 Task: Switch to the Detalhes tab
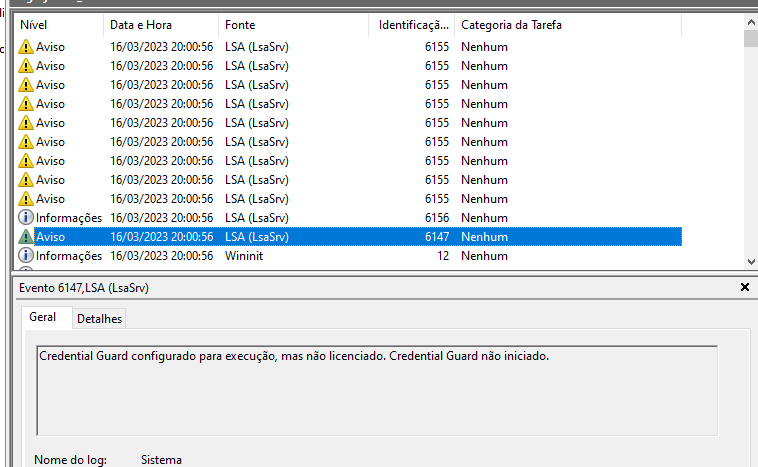click(99, 319)
